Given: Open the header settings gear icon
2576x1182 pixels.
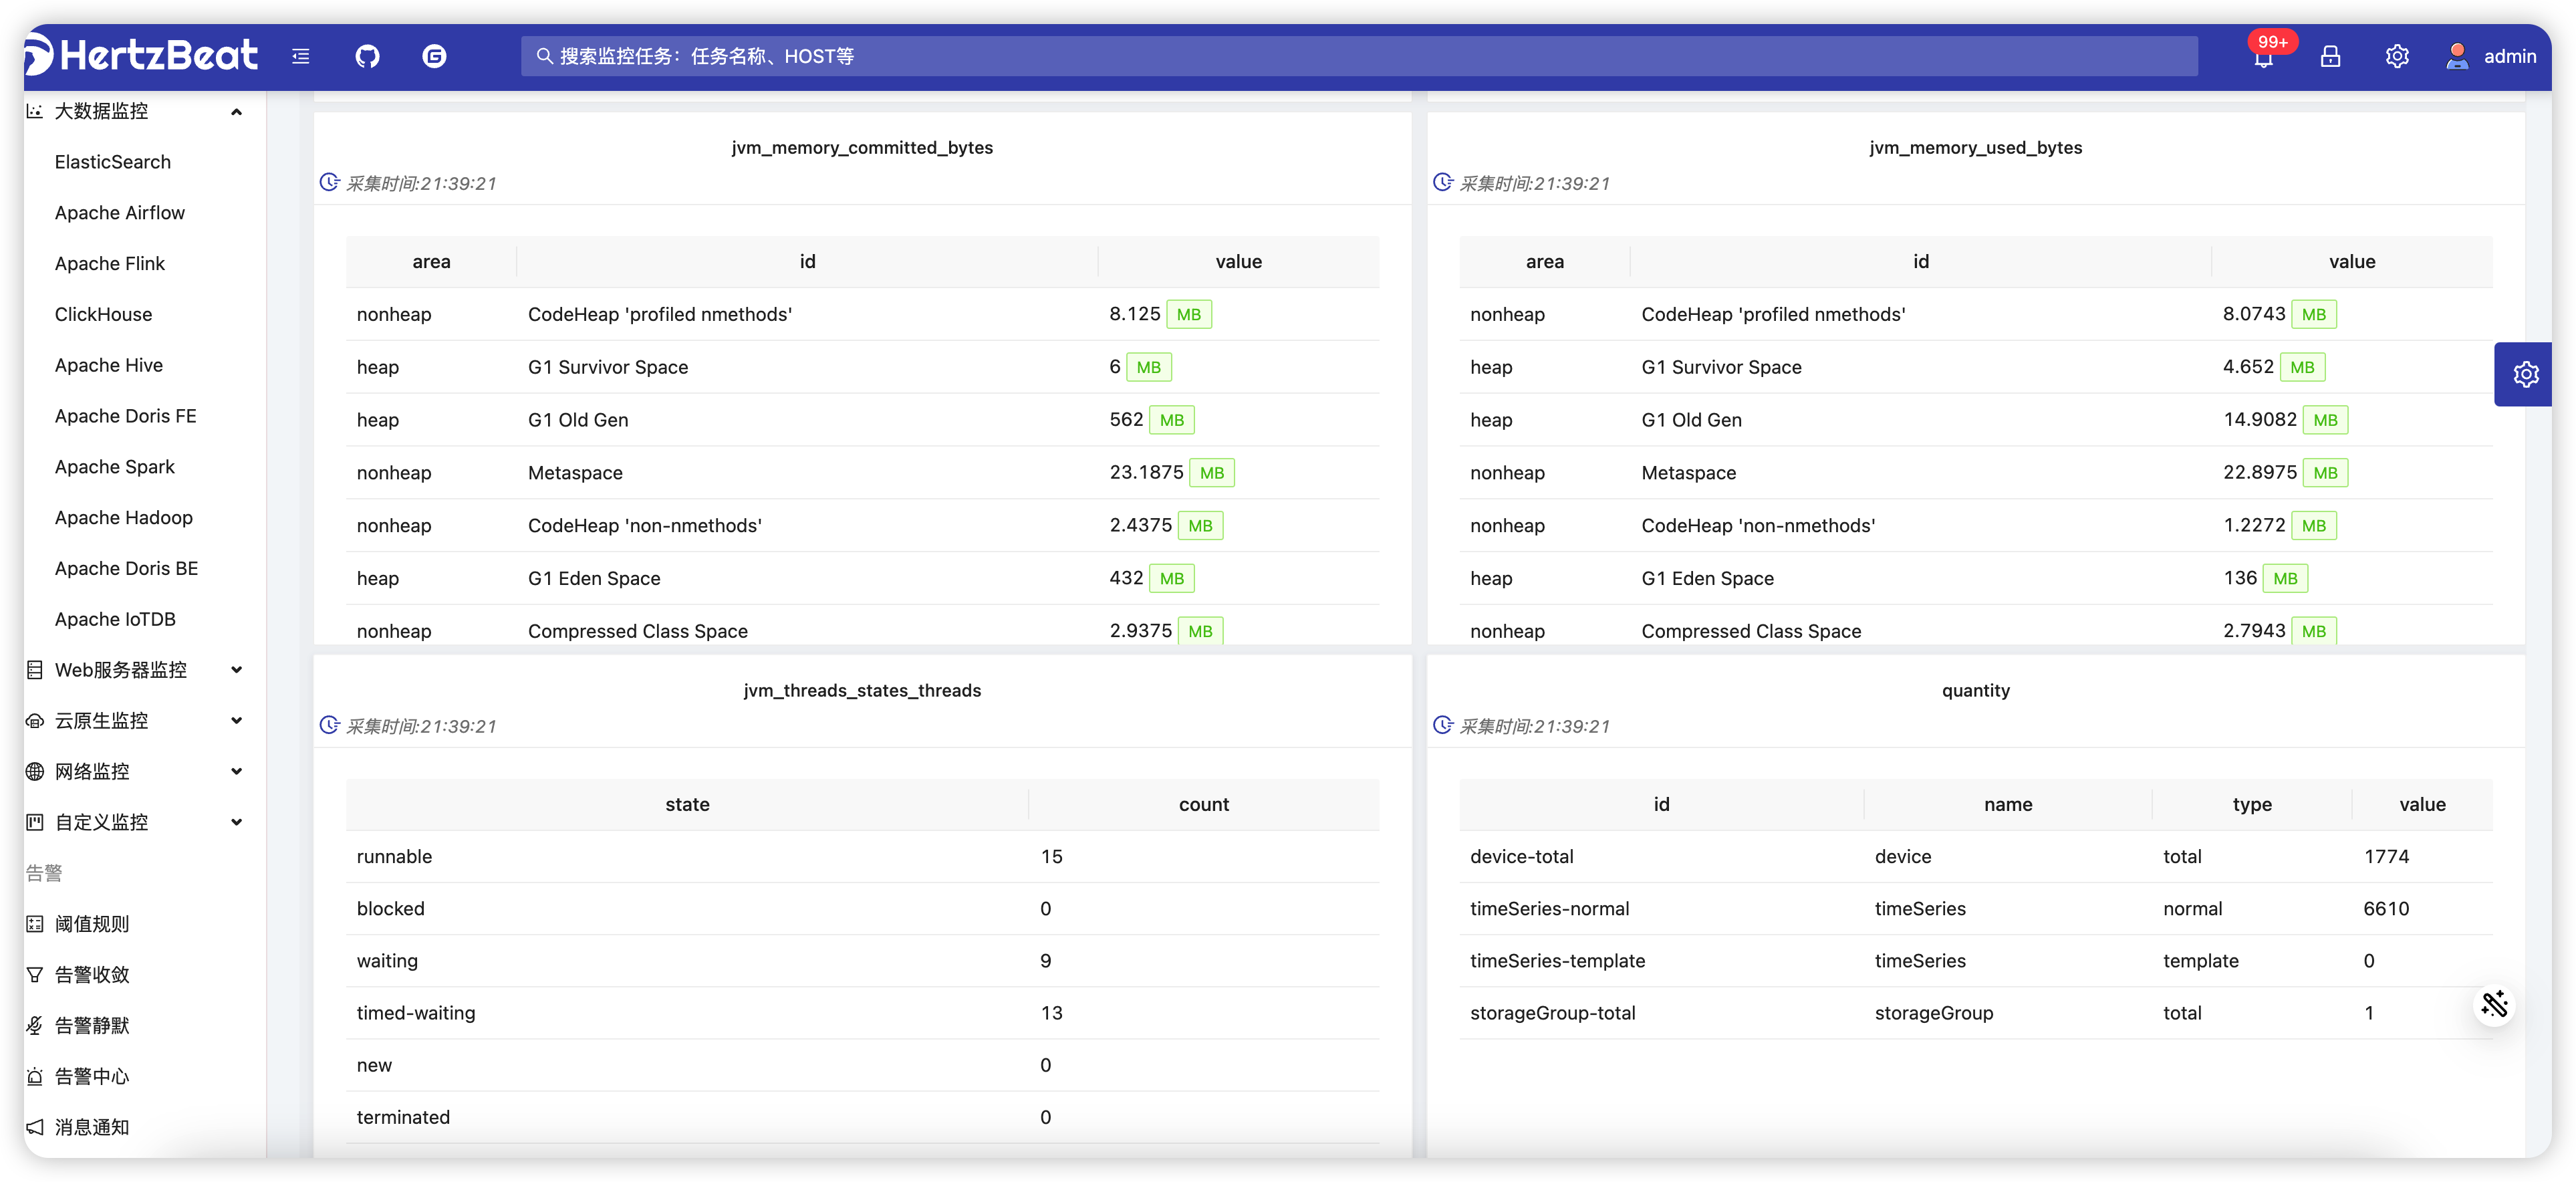Looking at the screenshot, I should 2396,57.
